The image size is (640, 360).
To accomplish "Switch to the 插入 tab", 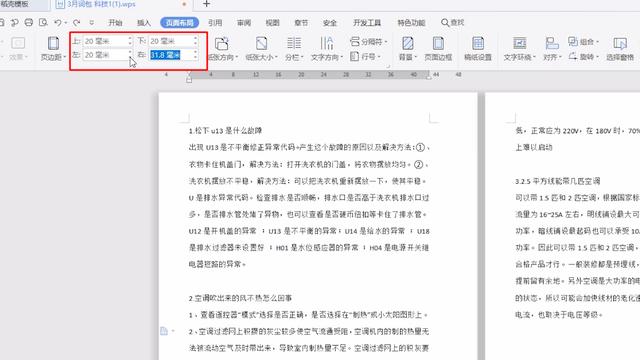I will (x=144, y=23).
